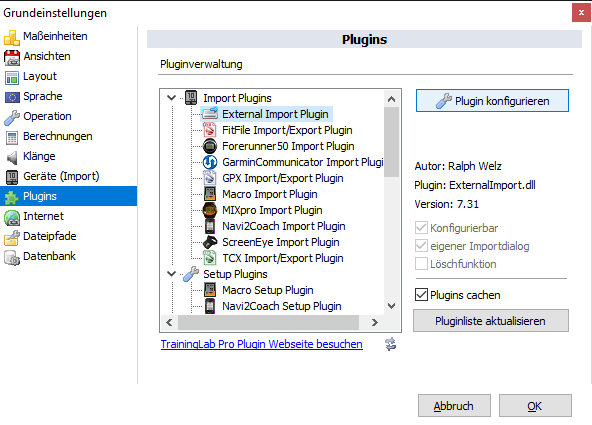Click the Konfigurierbar checkbox
Image resolution: width=592 pixels, height=425 pixels.
coord(421,228)
